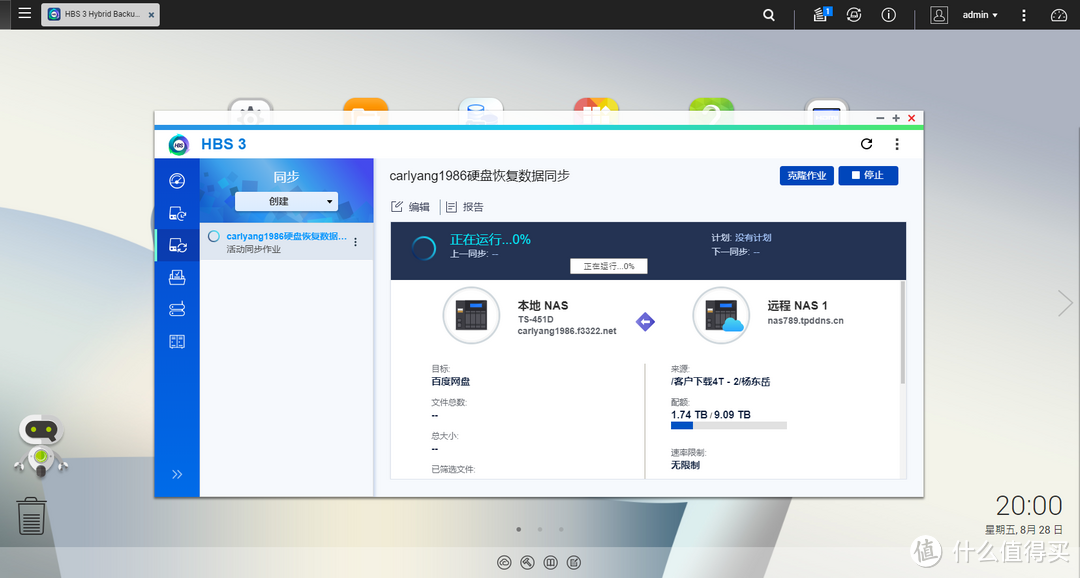Click the 停止 button
Viewport: 1080px width, 578px height.
pos(868,176)
